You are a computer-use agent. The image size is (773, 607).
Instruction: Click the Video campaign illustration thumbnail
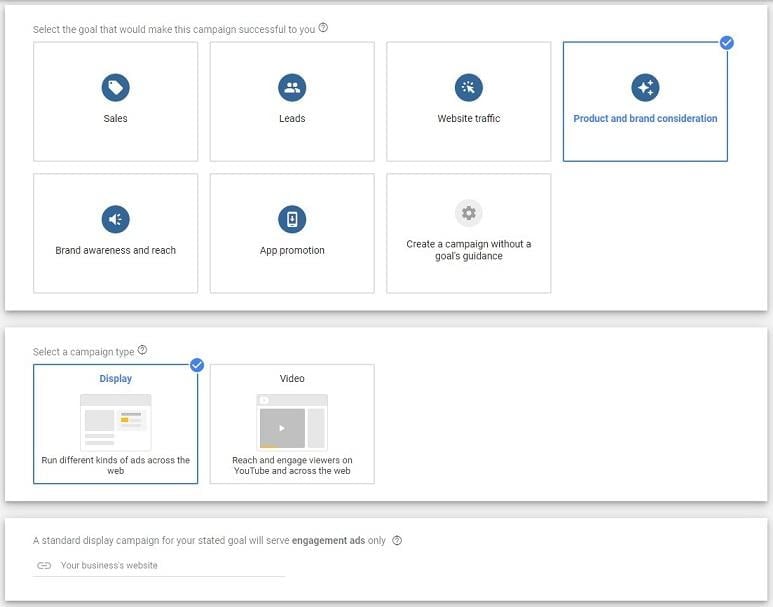click(x=292, y=422)
